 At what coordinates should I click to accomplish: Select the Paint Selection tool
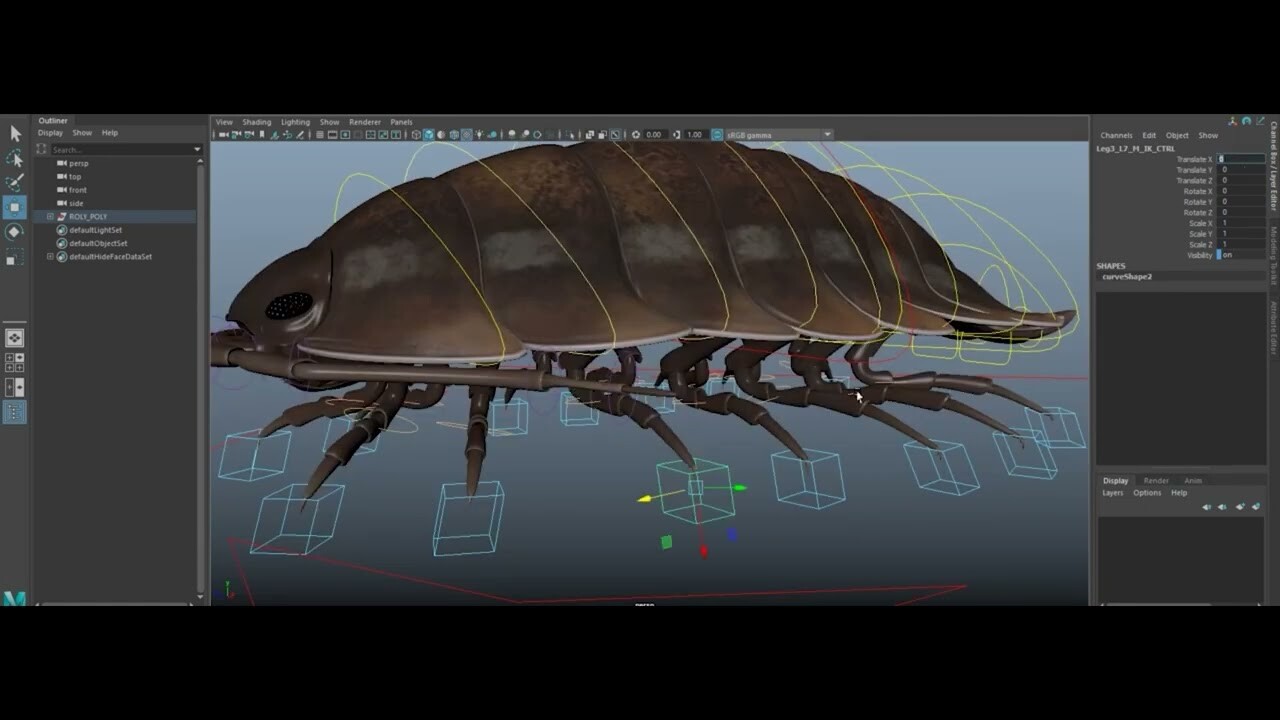coord(14,183)
